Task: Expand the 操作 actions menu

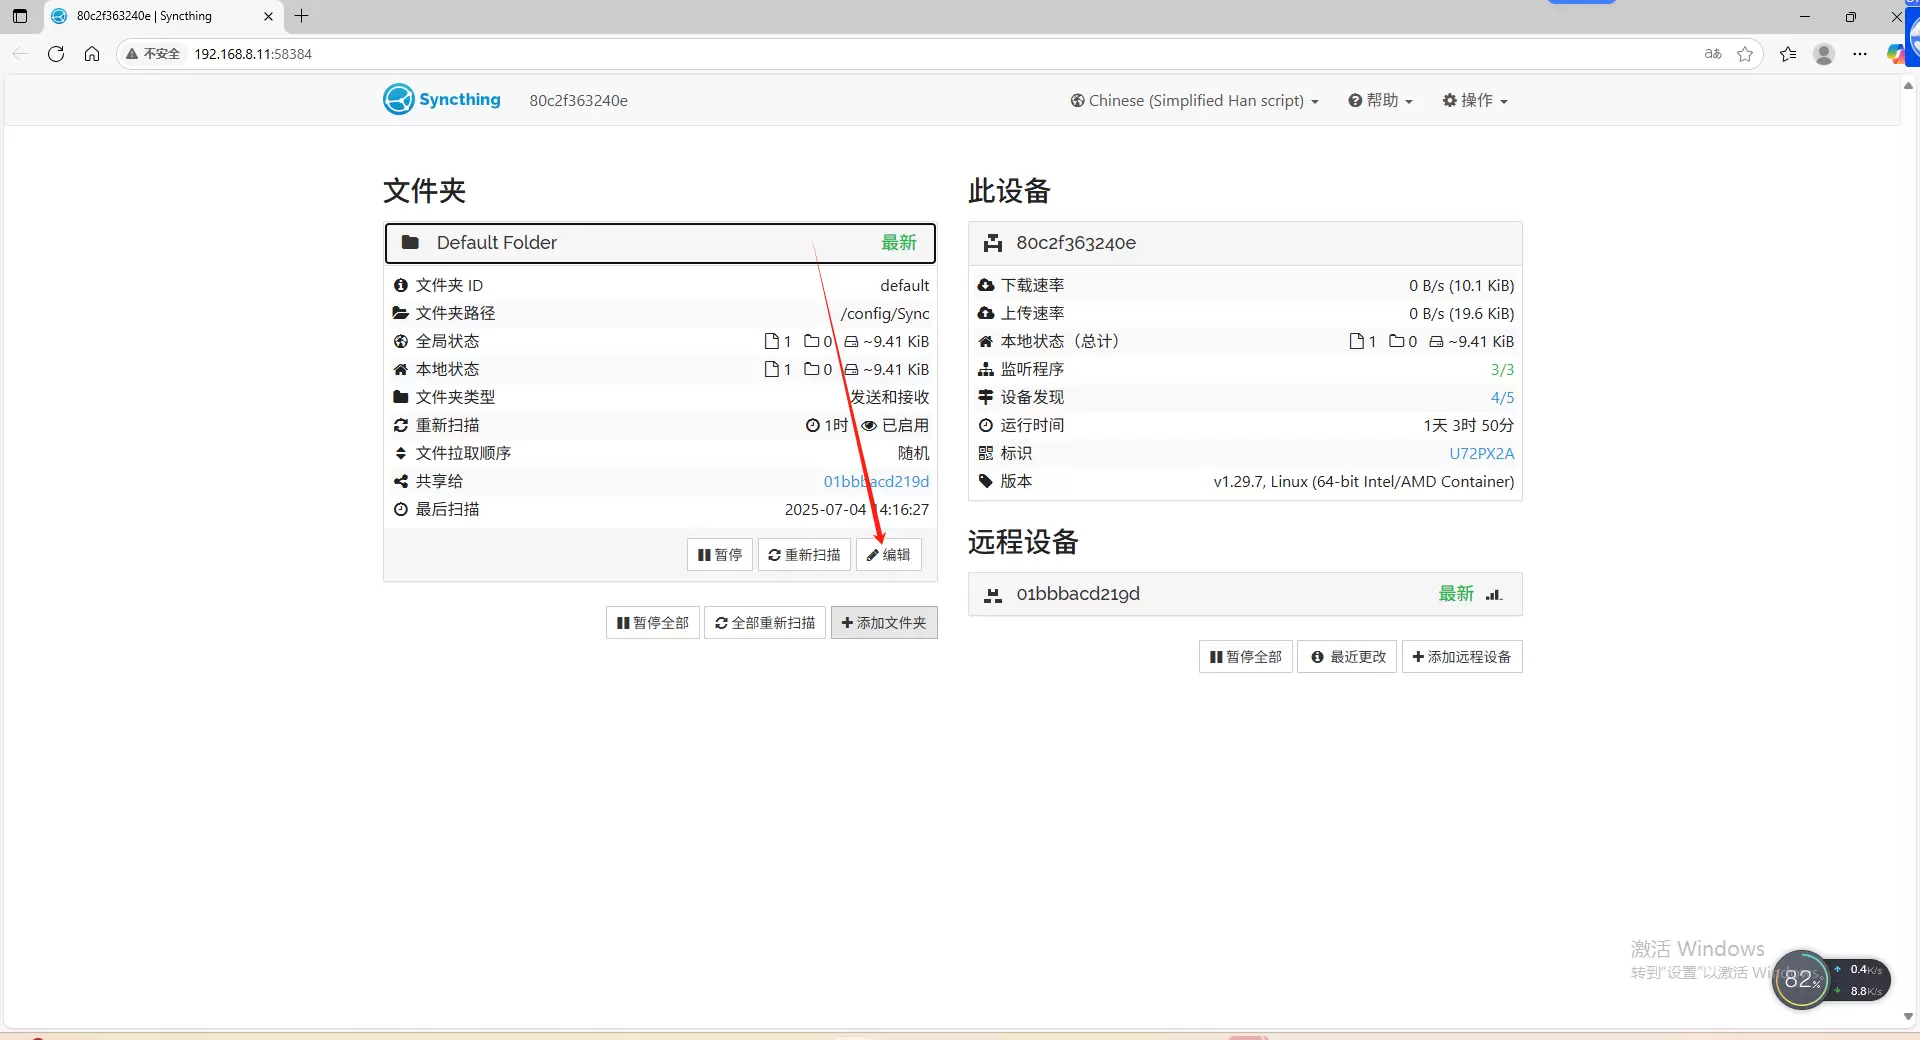Action: (x=1475, y=100)
